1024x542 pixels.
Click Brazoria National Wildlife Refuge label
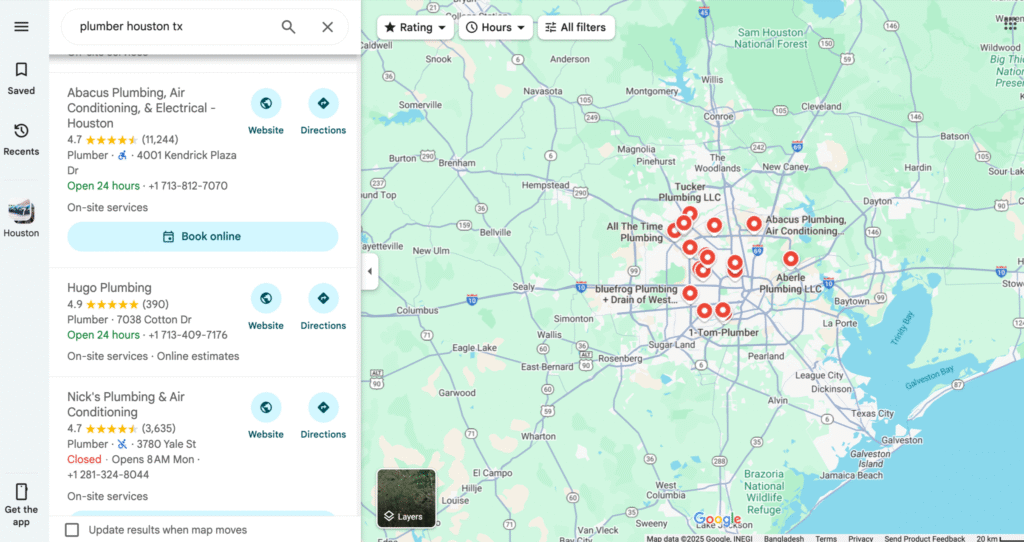pyautogui.click(x=763, y=492)
